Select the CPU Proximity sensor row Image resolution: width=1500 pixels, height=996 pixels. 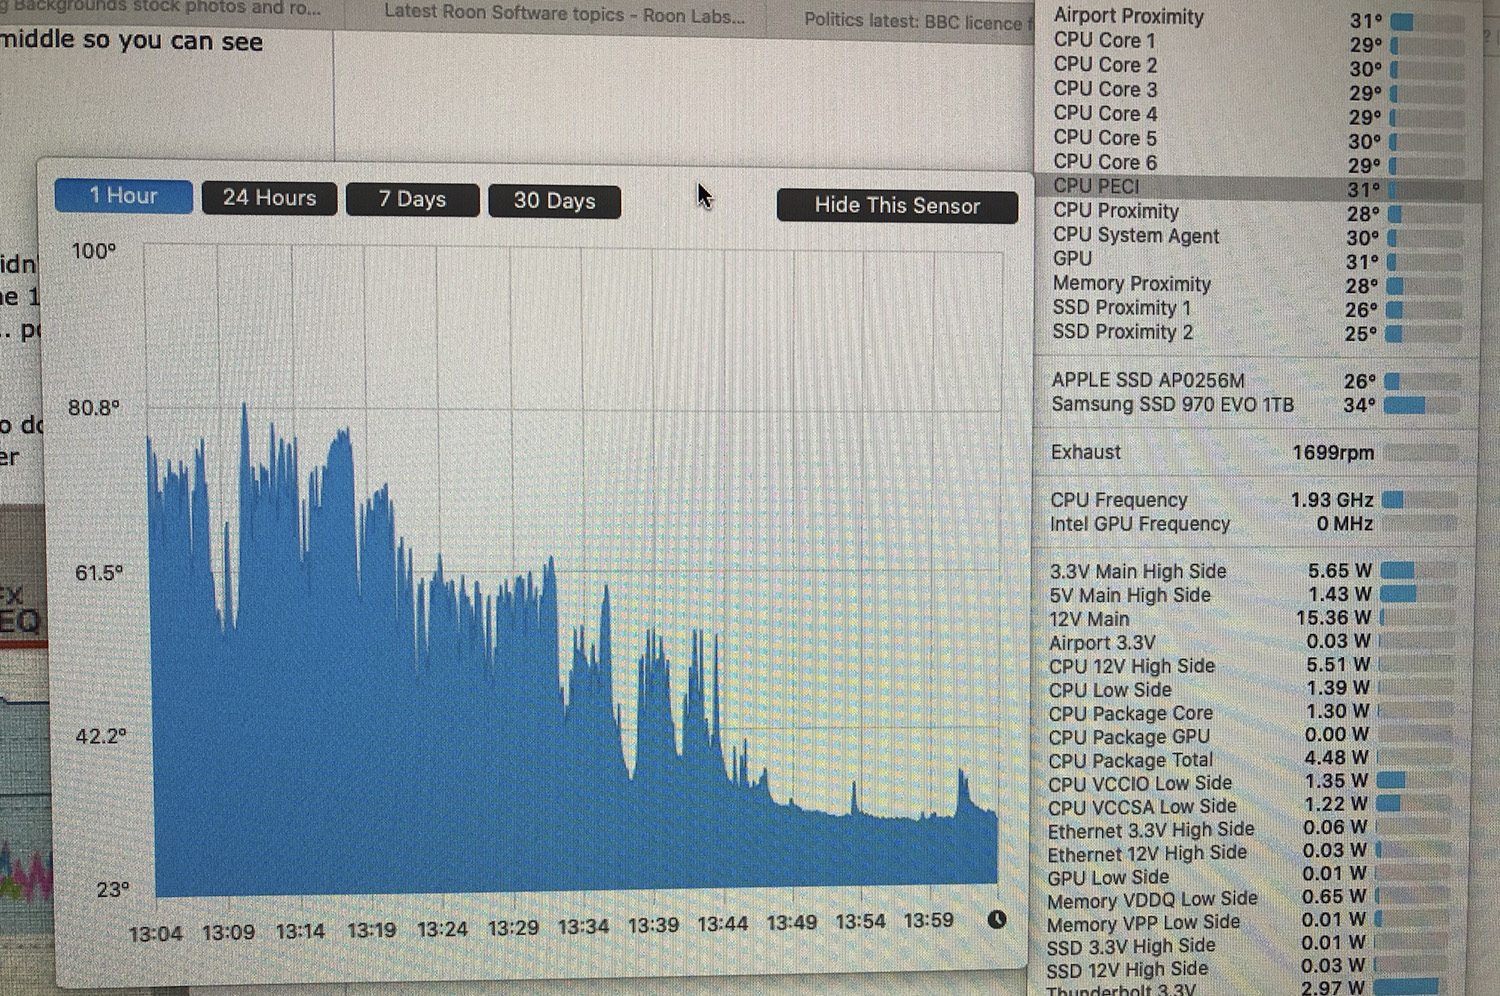(1257, 212)
